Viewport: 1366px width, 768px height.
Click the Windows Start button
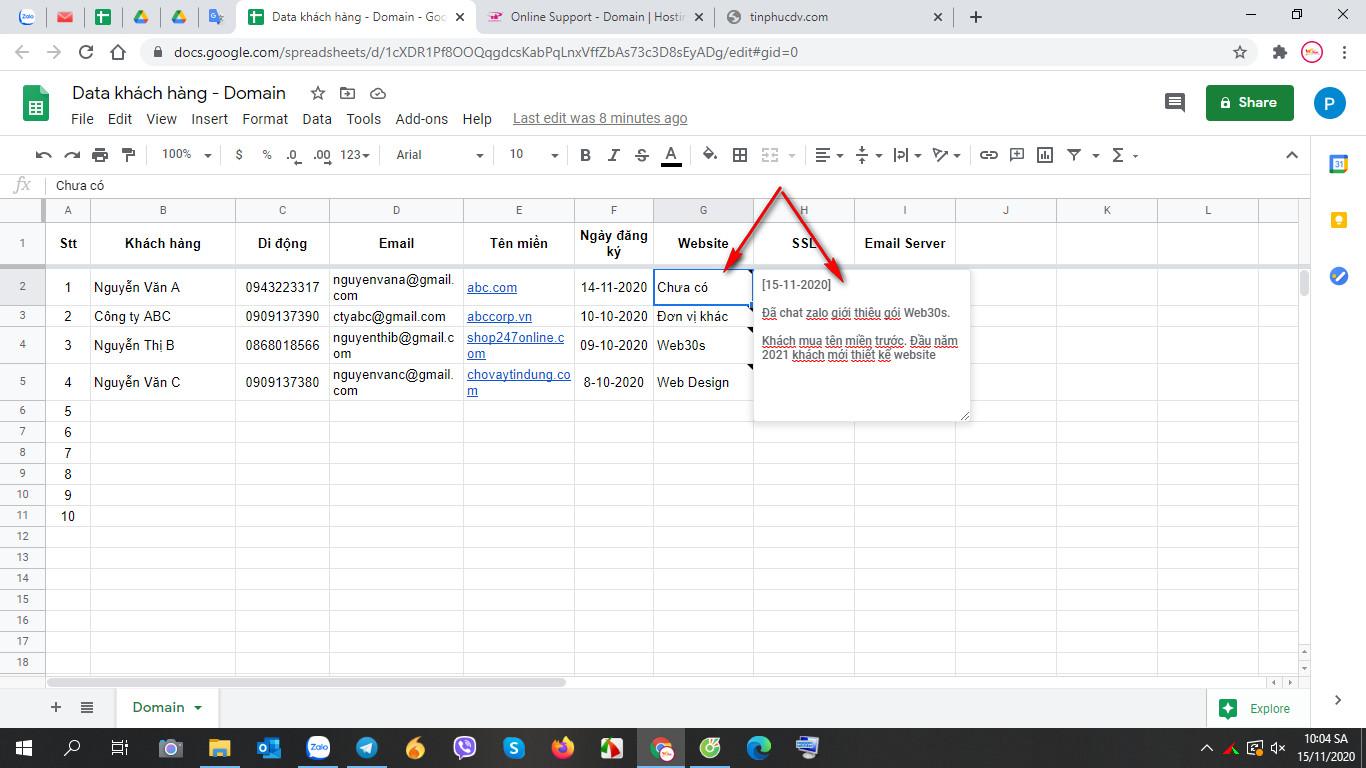[x=24, y=748]
